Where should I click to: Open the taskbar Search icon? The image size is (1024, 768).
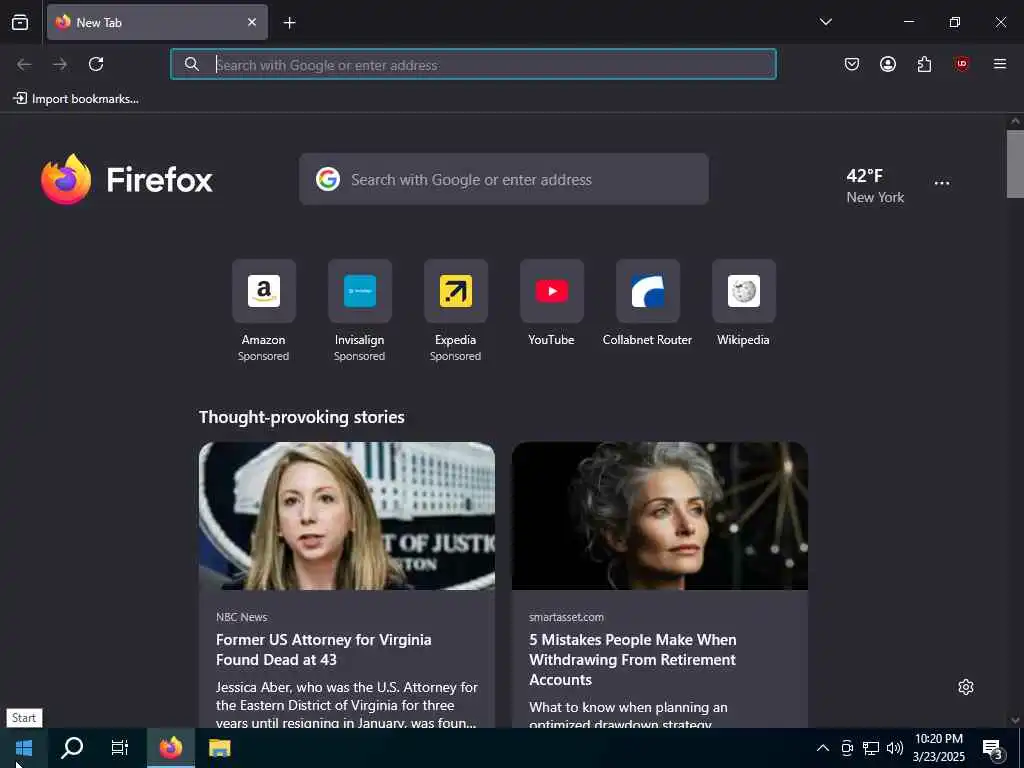click(x=72, y=748)
